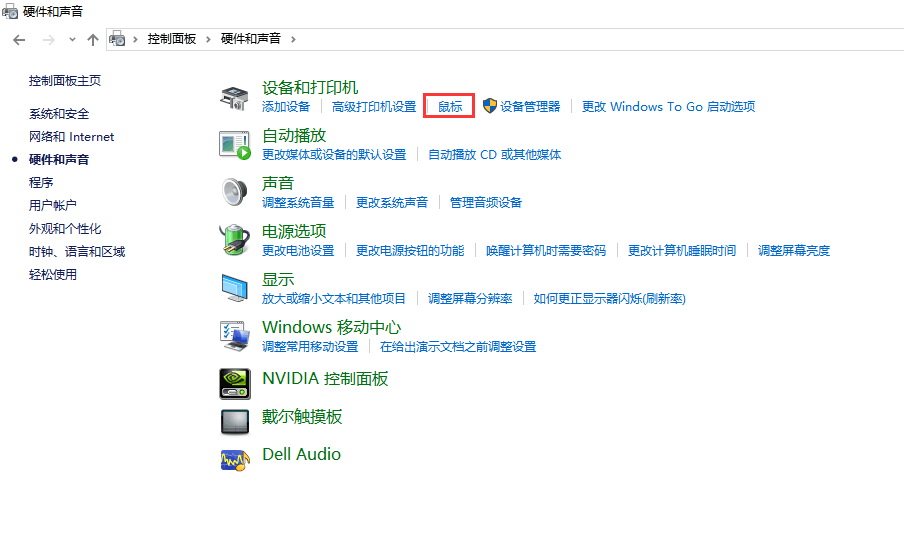Select 系统和安全 in the left sidebar
Screen dimensions: 904x555
tap(59, 114)
